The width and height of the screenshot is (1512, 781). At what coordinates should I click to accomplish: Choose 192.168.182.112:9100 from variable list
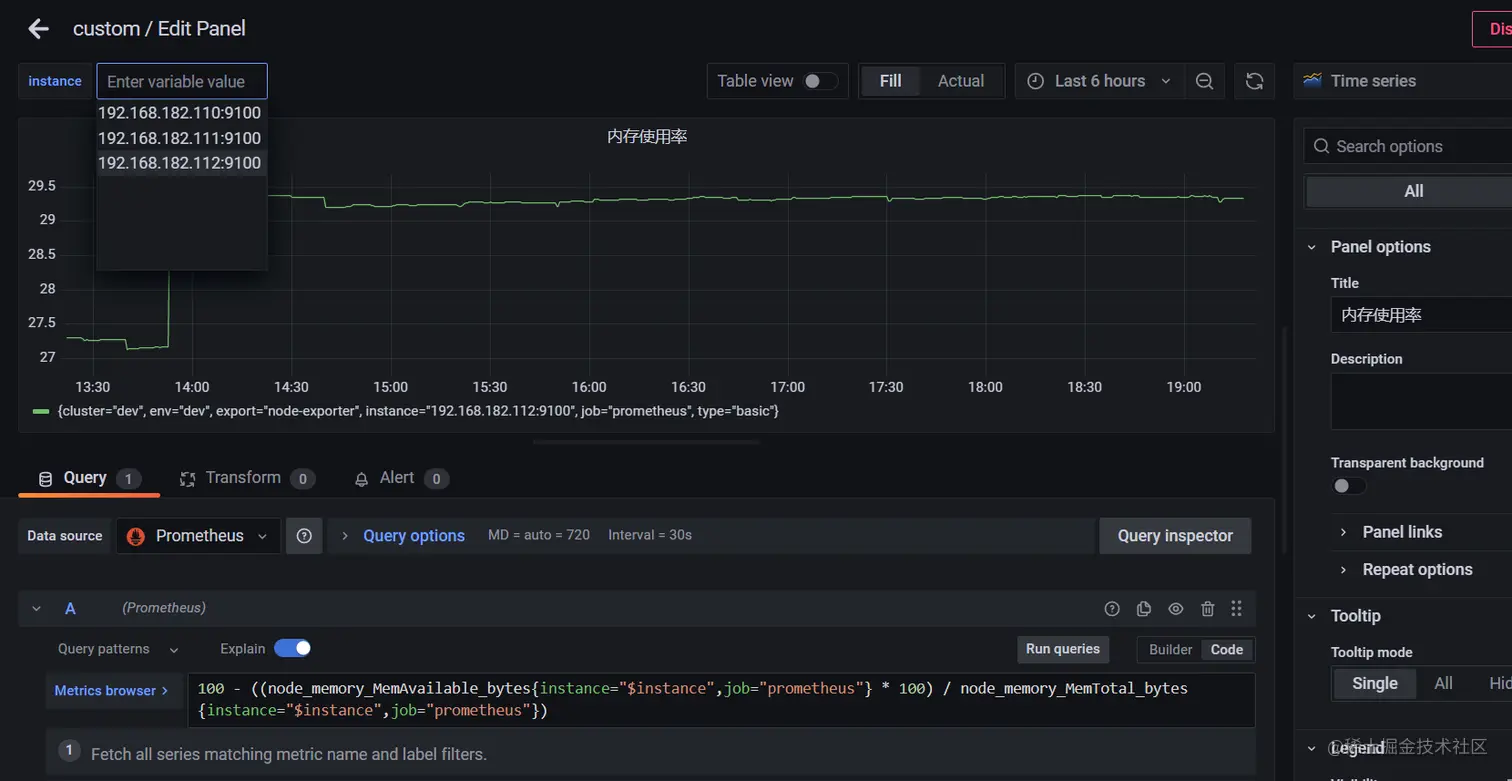pyautogui.click(x=180, y=163)
